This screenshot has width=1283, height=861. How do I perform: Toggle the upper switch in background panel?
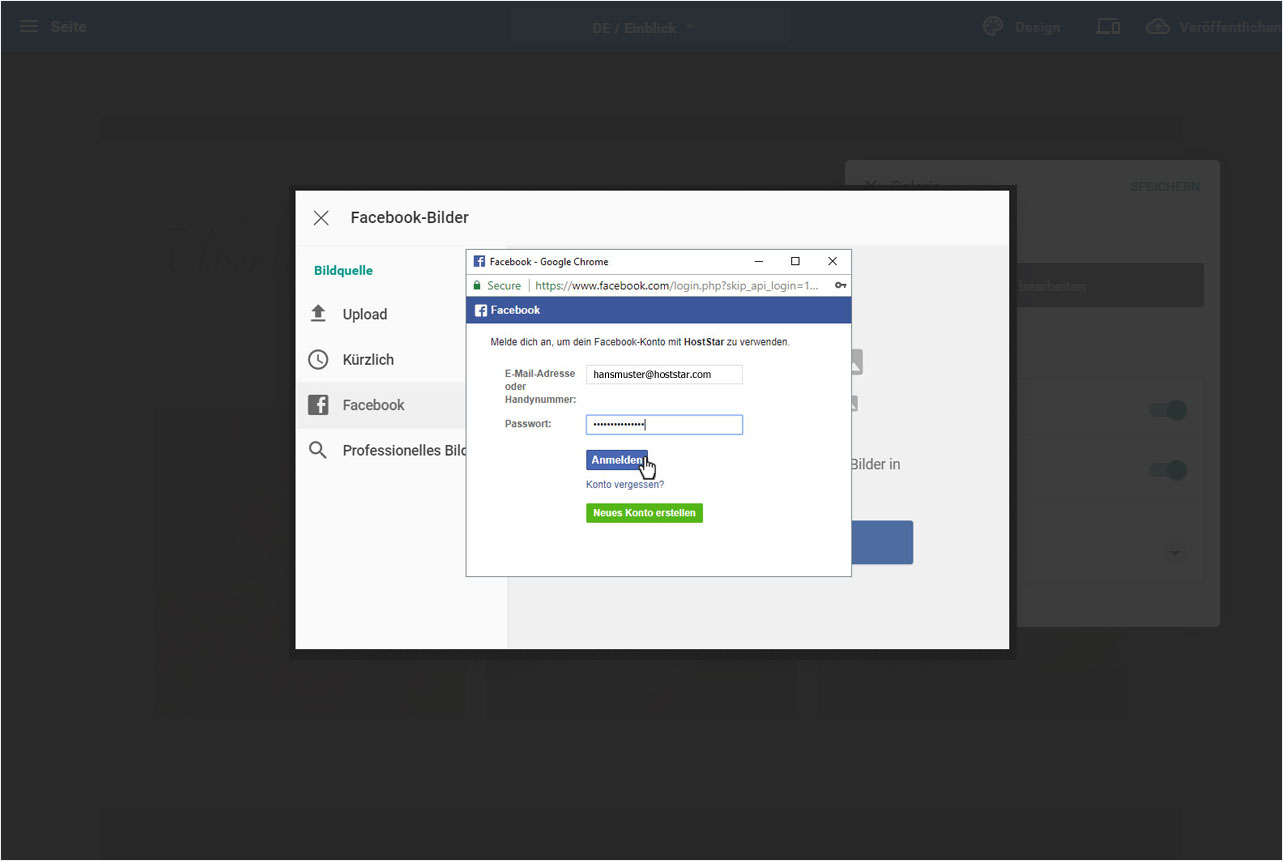point(1168,410)
